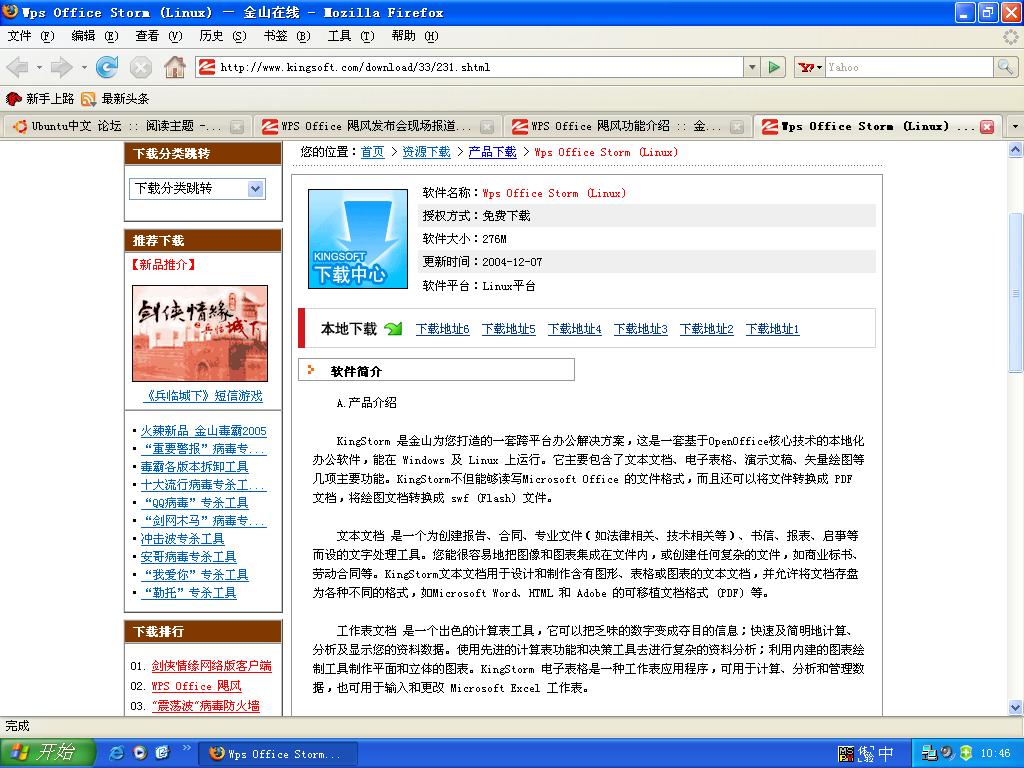Click the Kingsoft site icon in address bar
This screenshot has height=768, width=1024.
[x=207, y=67]
